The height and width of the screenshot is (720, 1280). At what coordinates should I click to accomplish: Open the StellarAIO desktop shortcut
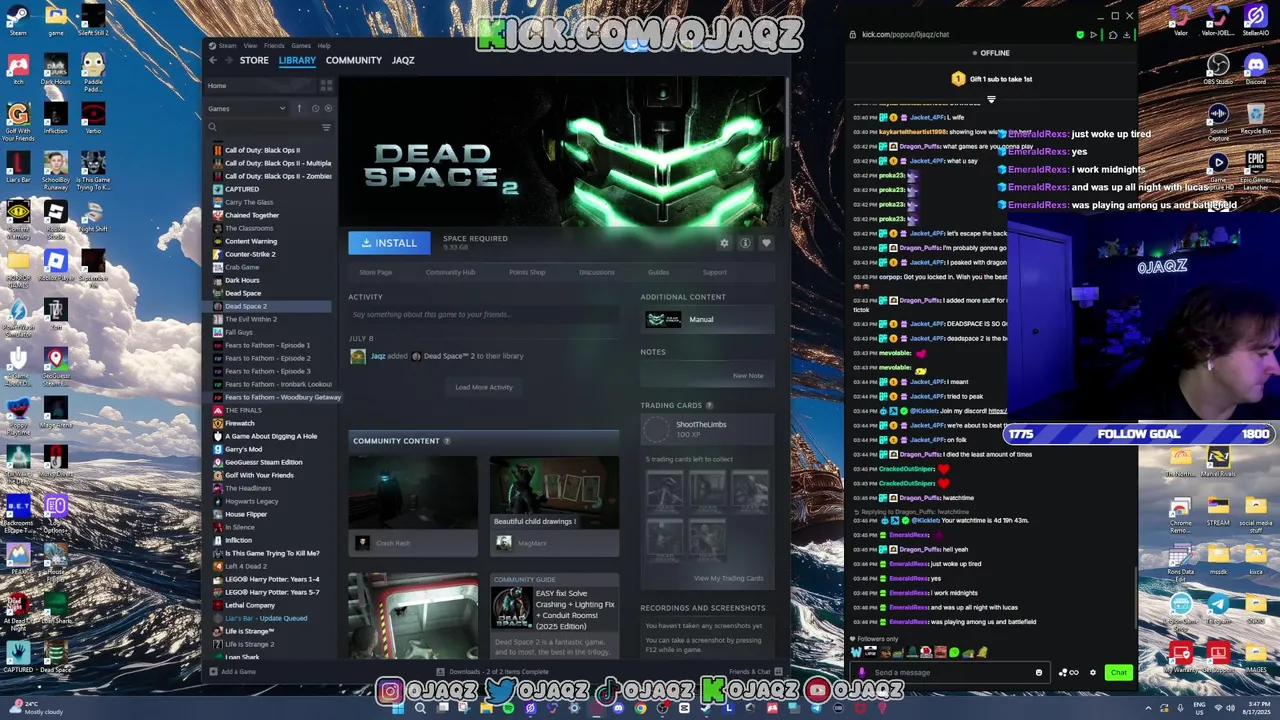click(1256, 20)
